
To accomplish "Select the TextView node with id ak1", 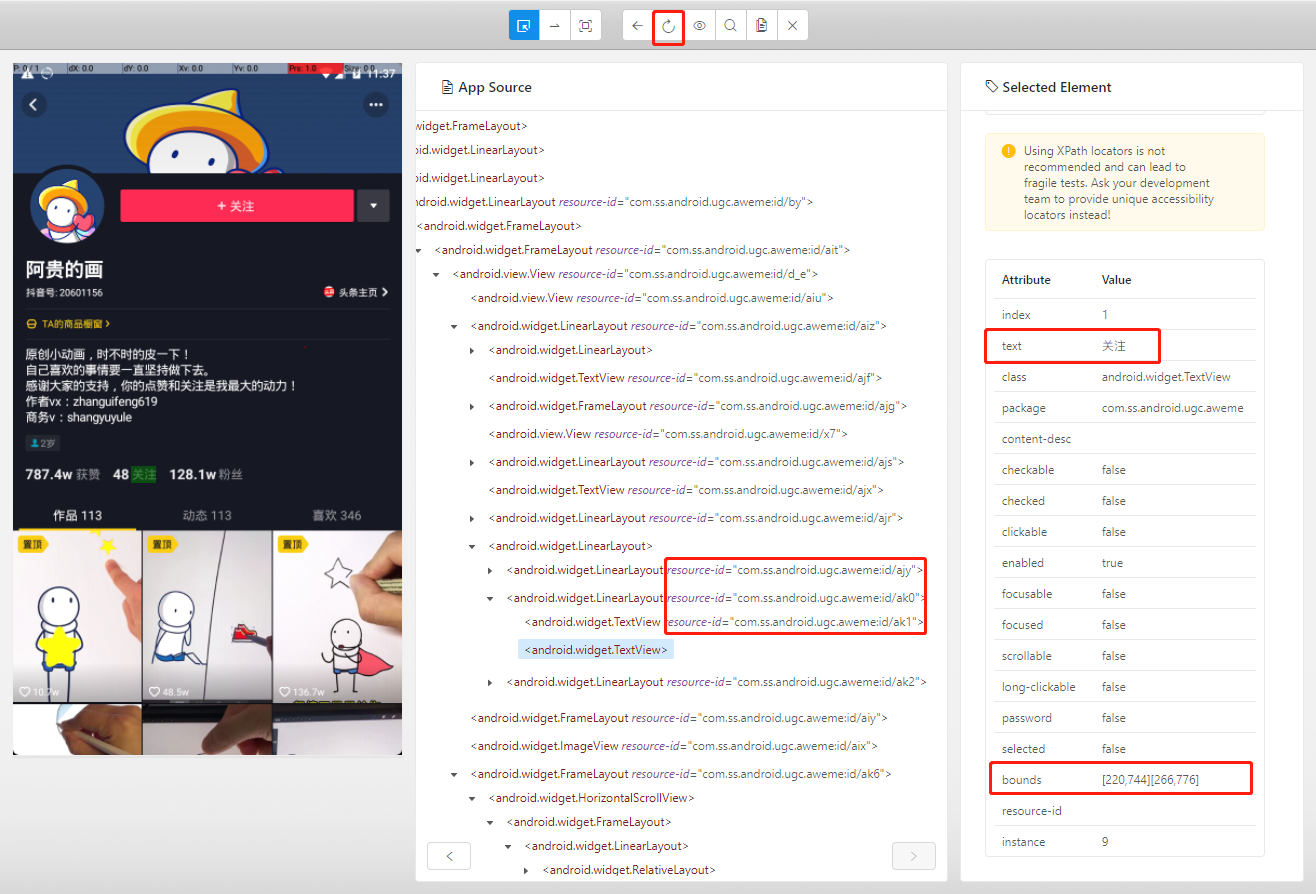I will pyautogui.click(x=725, y=622).
